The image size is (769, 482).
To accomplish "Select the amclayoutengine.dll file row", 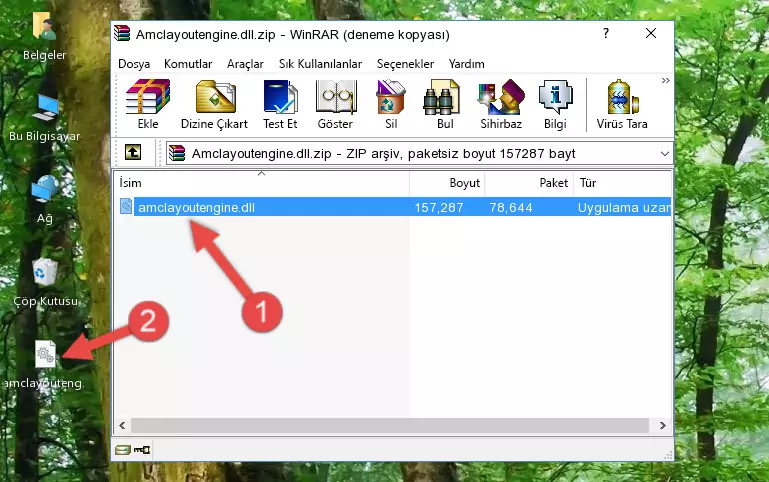I will coord(393,207).
